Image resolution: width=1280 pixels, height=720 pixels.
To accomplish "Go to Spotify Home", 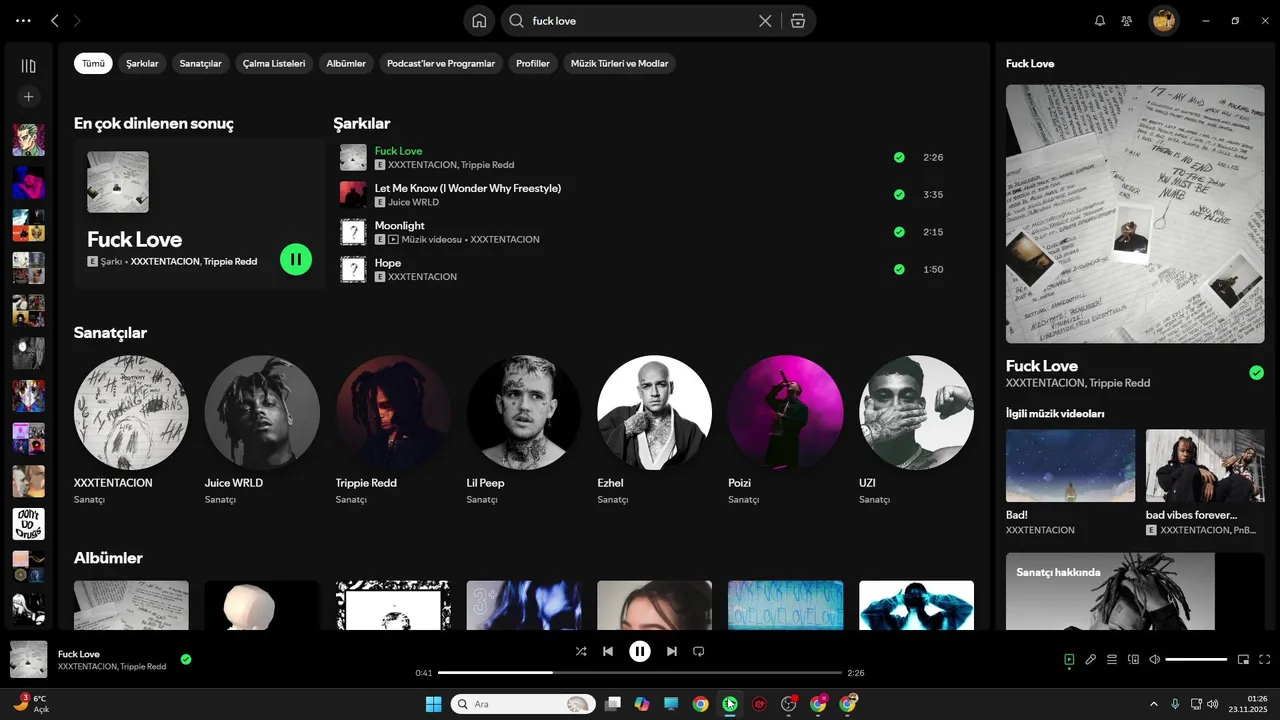I will coord(480,20).
